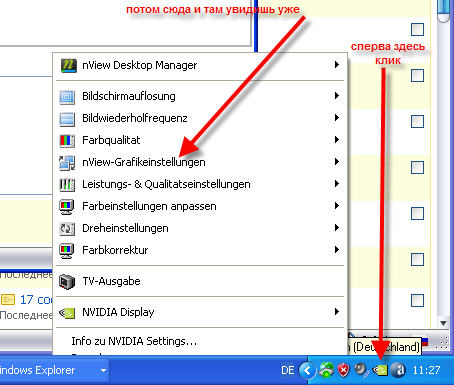Expand the Farbkorrektur submenu arrow

pyautogui.click(x=337, y=250)
